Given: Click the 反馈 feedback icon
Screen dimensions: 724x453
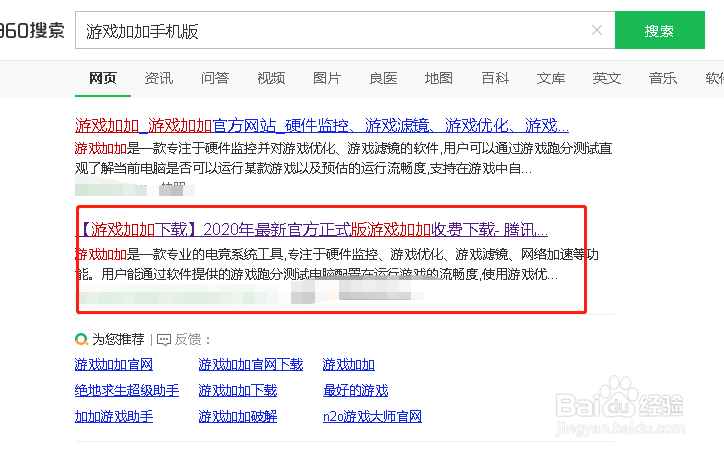Looking at the screenshot, I should click(164, 340).
